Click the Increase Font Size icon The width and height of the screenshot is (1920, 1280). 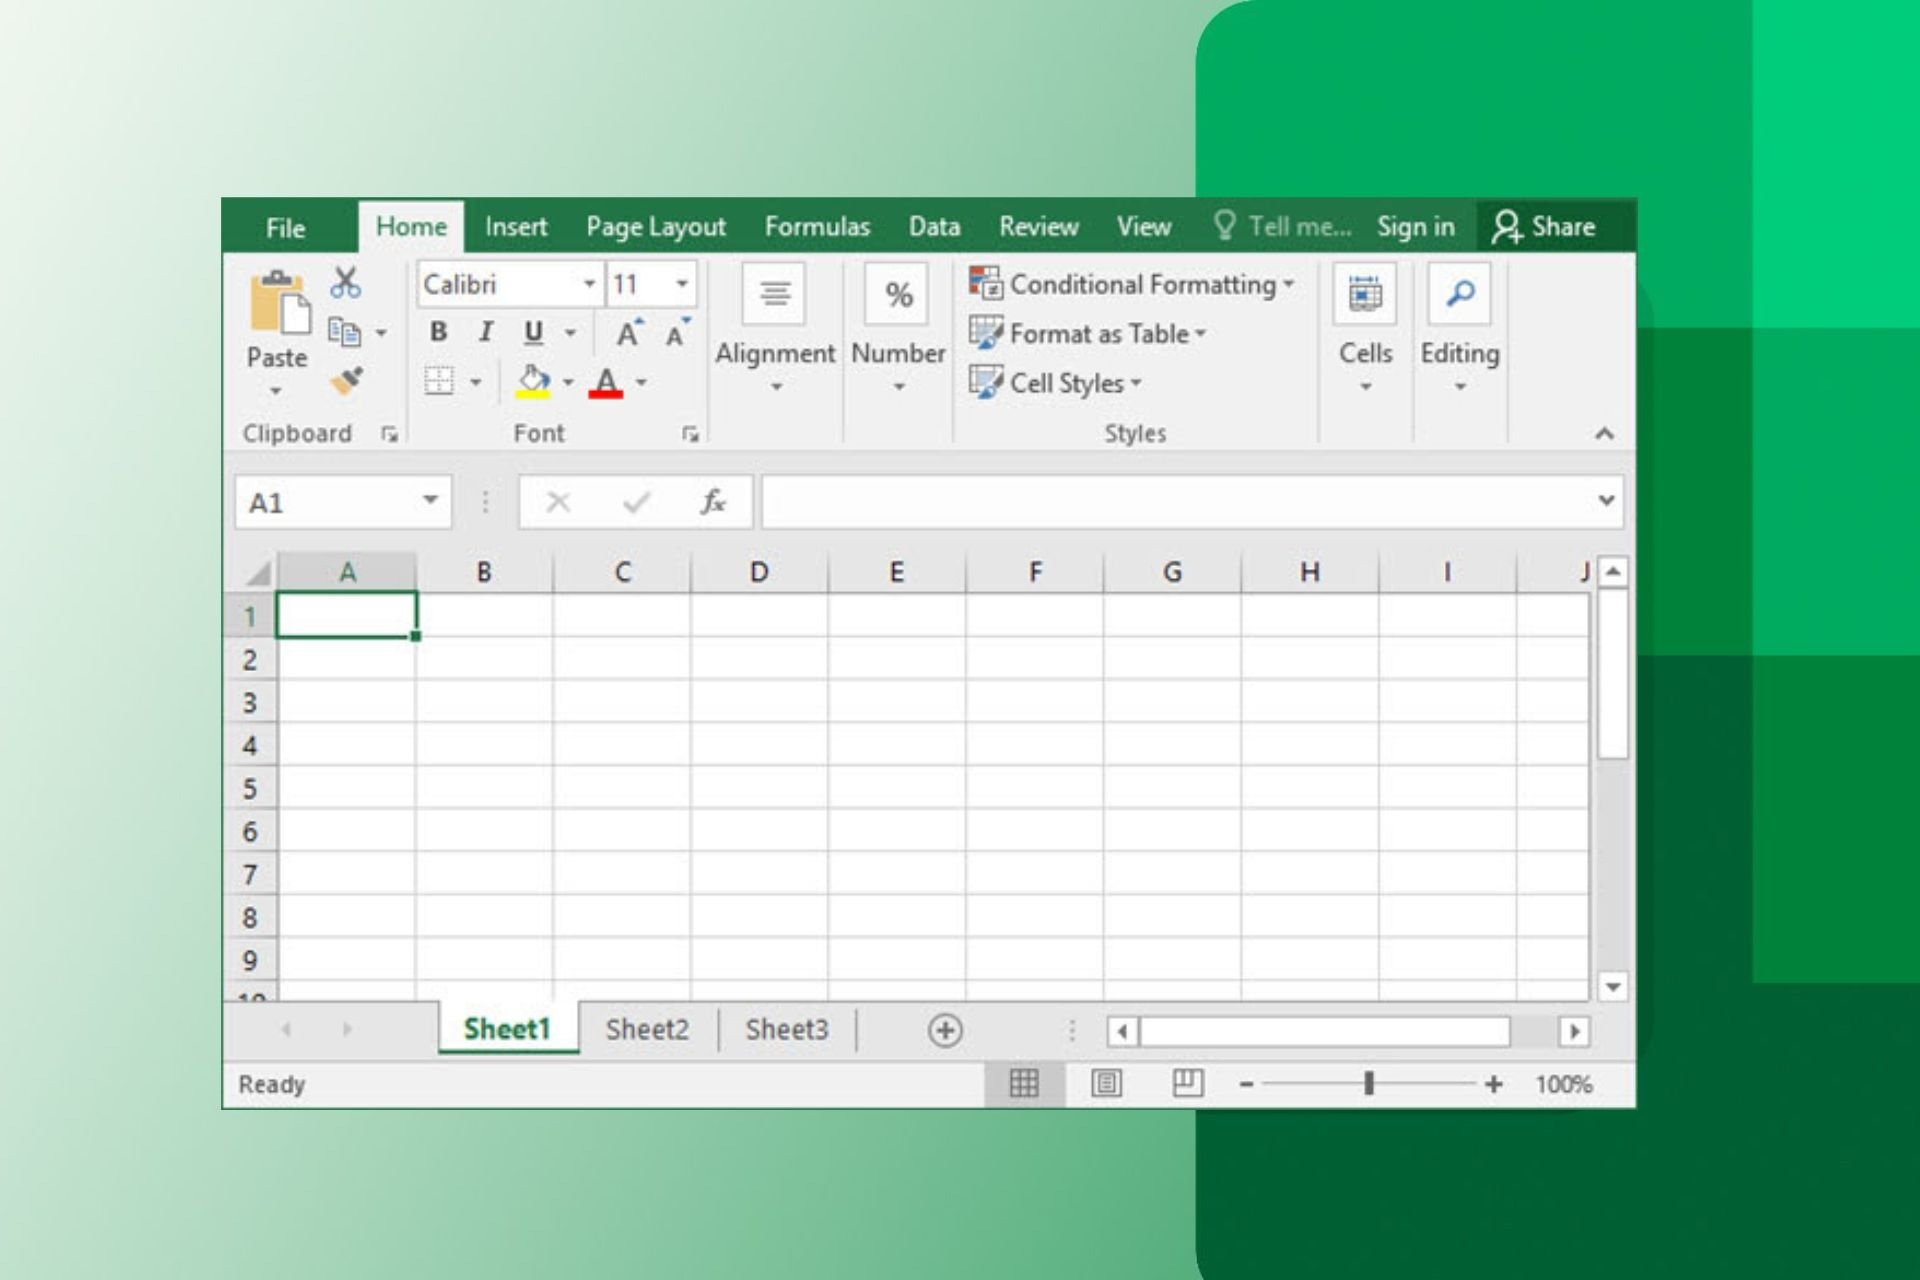(x=629, y=333)
